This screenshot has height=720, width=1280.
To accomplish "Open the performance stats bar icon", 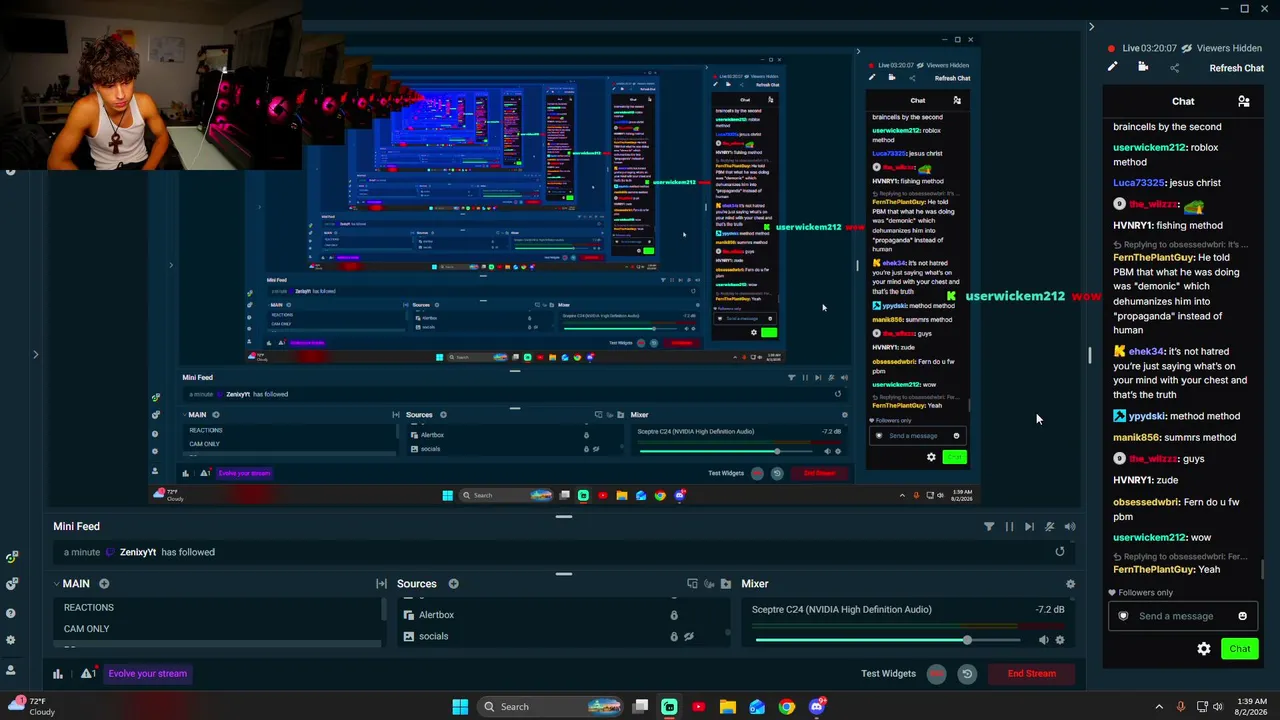I will tap(58, 674).
